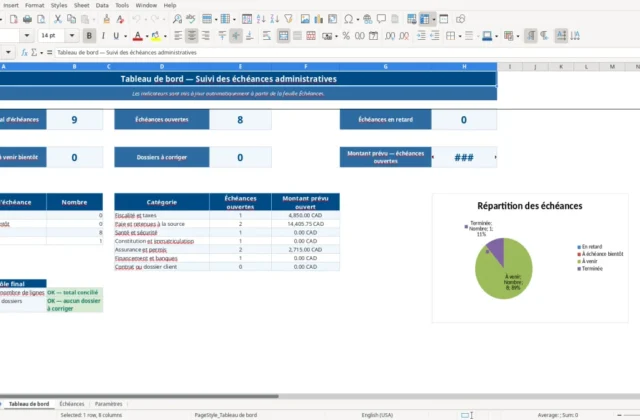Open the Special Character omega dropdown arrow
This screenshot has width=640, height=420.
[x=358, y=19]
